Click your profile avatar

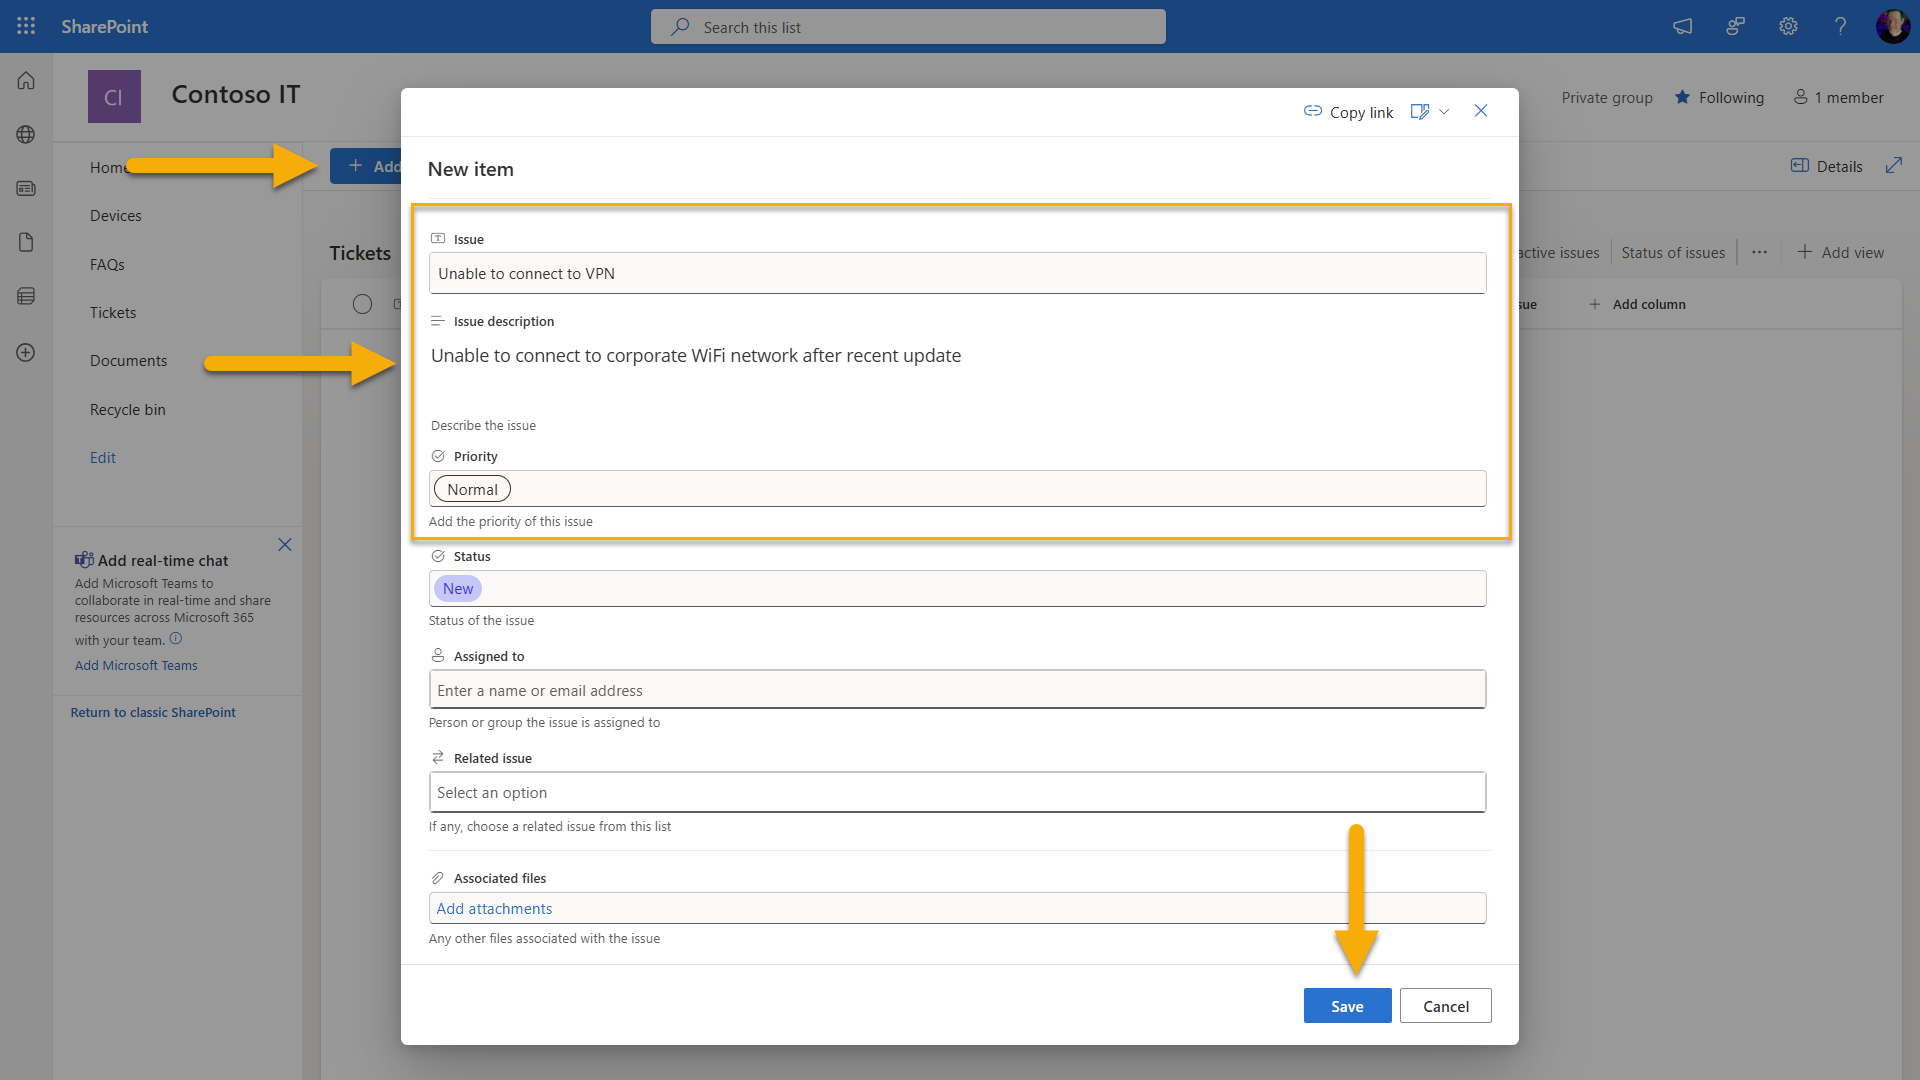point(1893,26)
